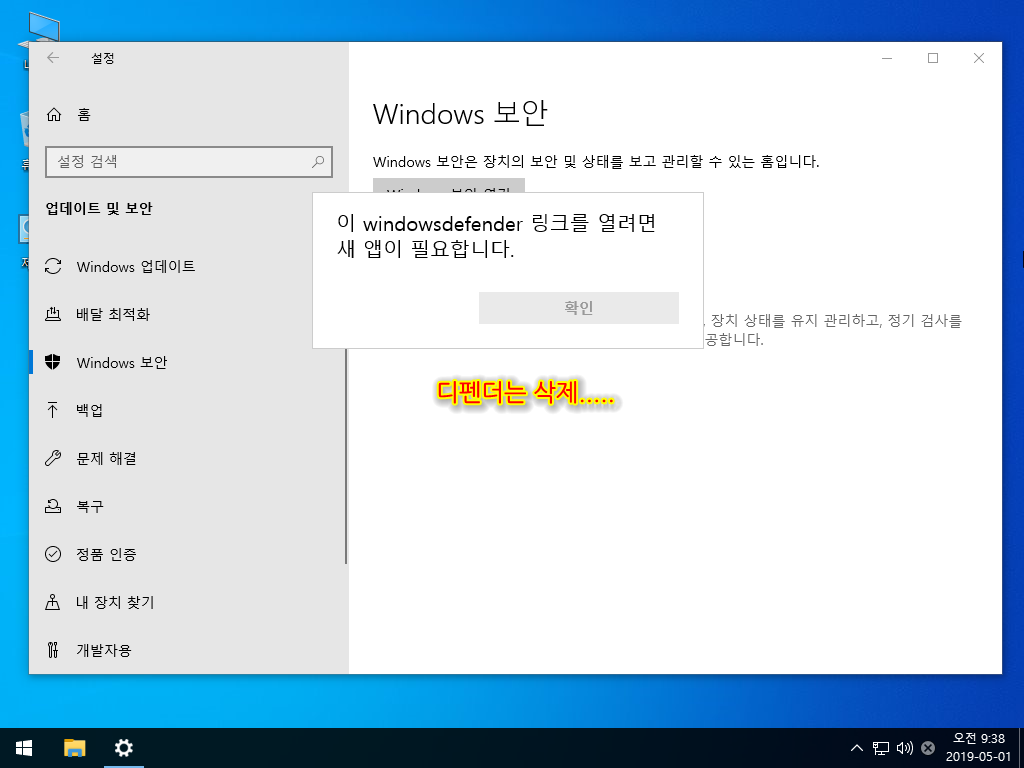Screen dimensions: 1024x768
Task: Launch File Explorer from the taskbar
Action: (x=74, y=748)
